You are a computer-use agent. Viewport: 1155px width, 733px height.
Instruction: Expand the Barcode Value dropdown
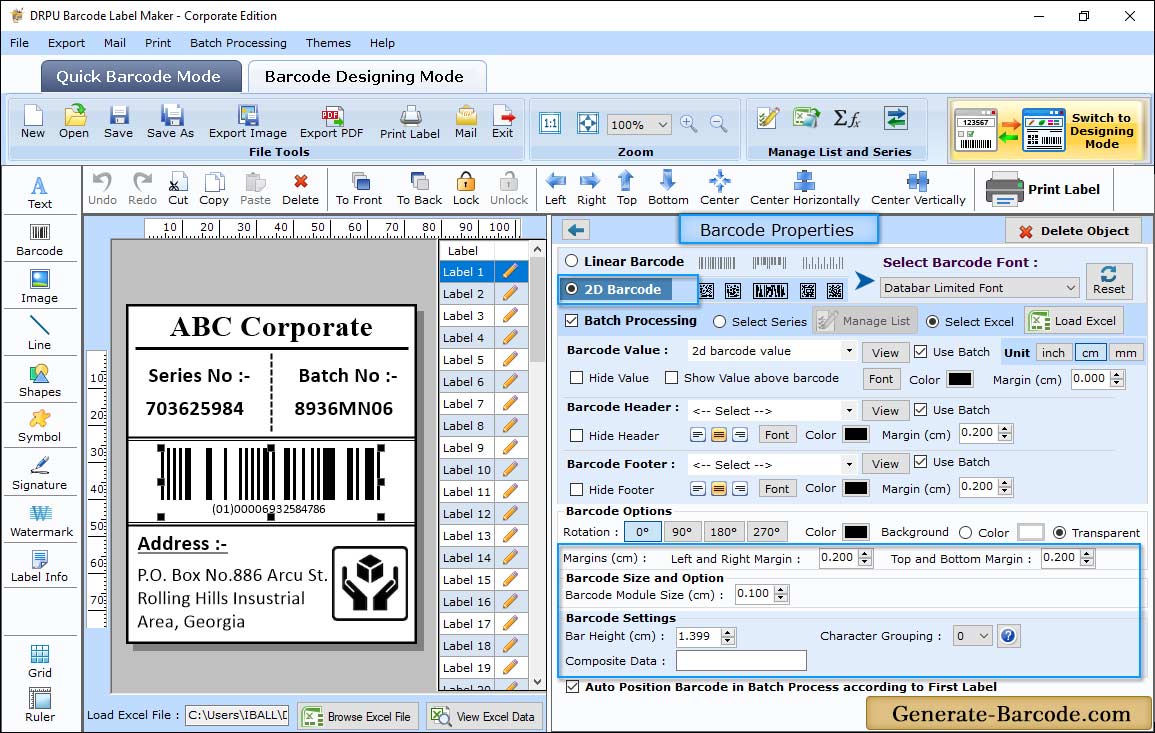point(849,351)
